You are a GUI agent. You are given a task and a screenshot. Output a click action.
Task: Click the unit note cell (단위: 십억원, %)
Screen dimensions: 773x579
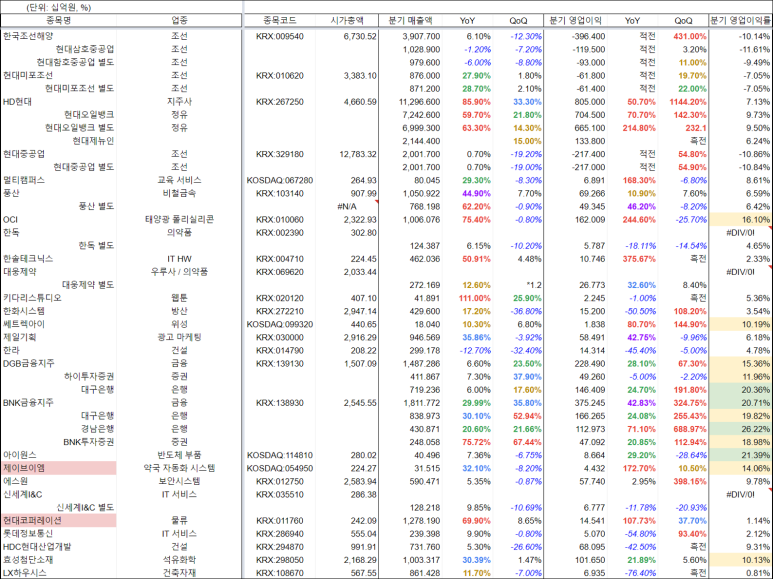pos(59,7)
